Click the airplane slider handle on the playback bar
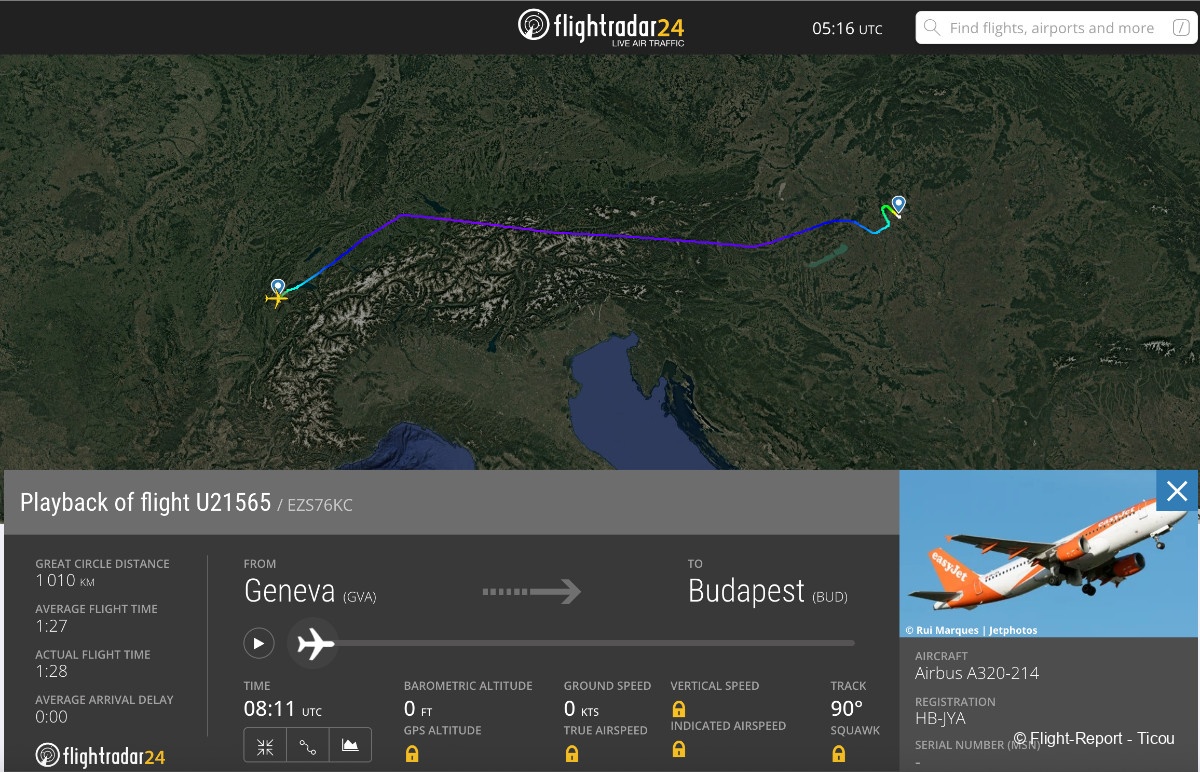Screen dimensions: 1200x772 tap(315, 643)
